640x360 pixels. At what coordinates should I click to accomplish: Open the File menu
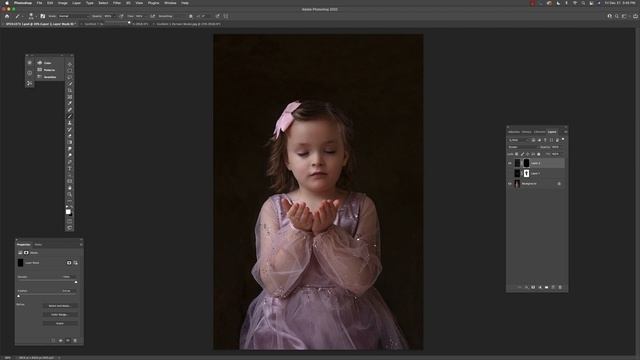[39, 3]
